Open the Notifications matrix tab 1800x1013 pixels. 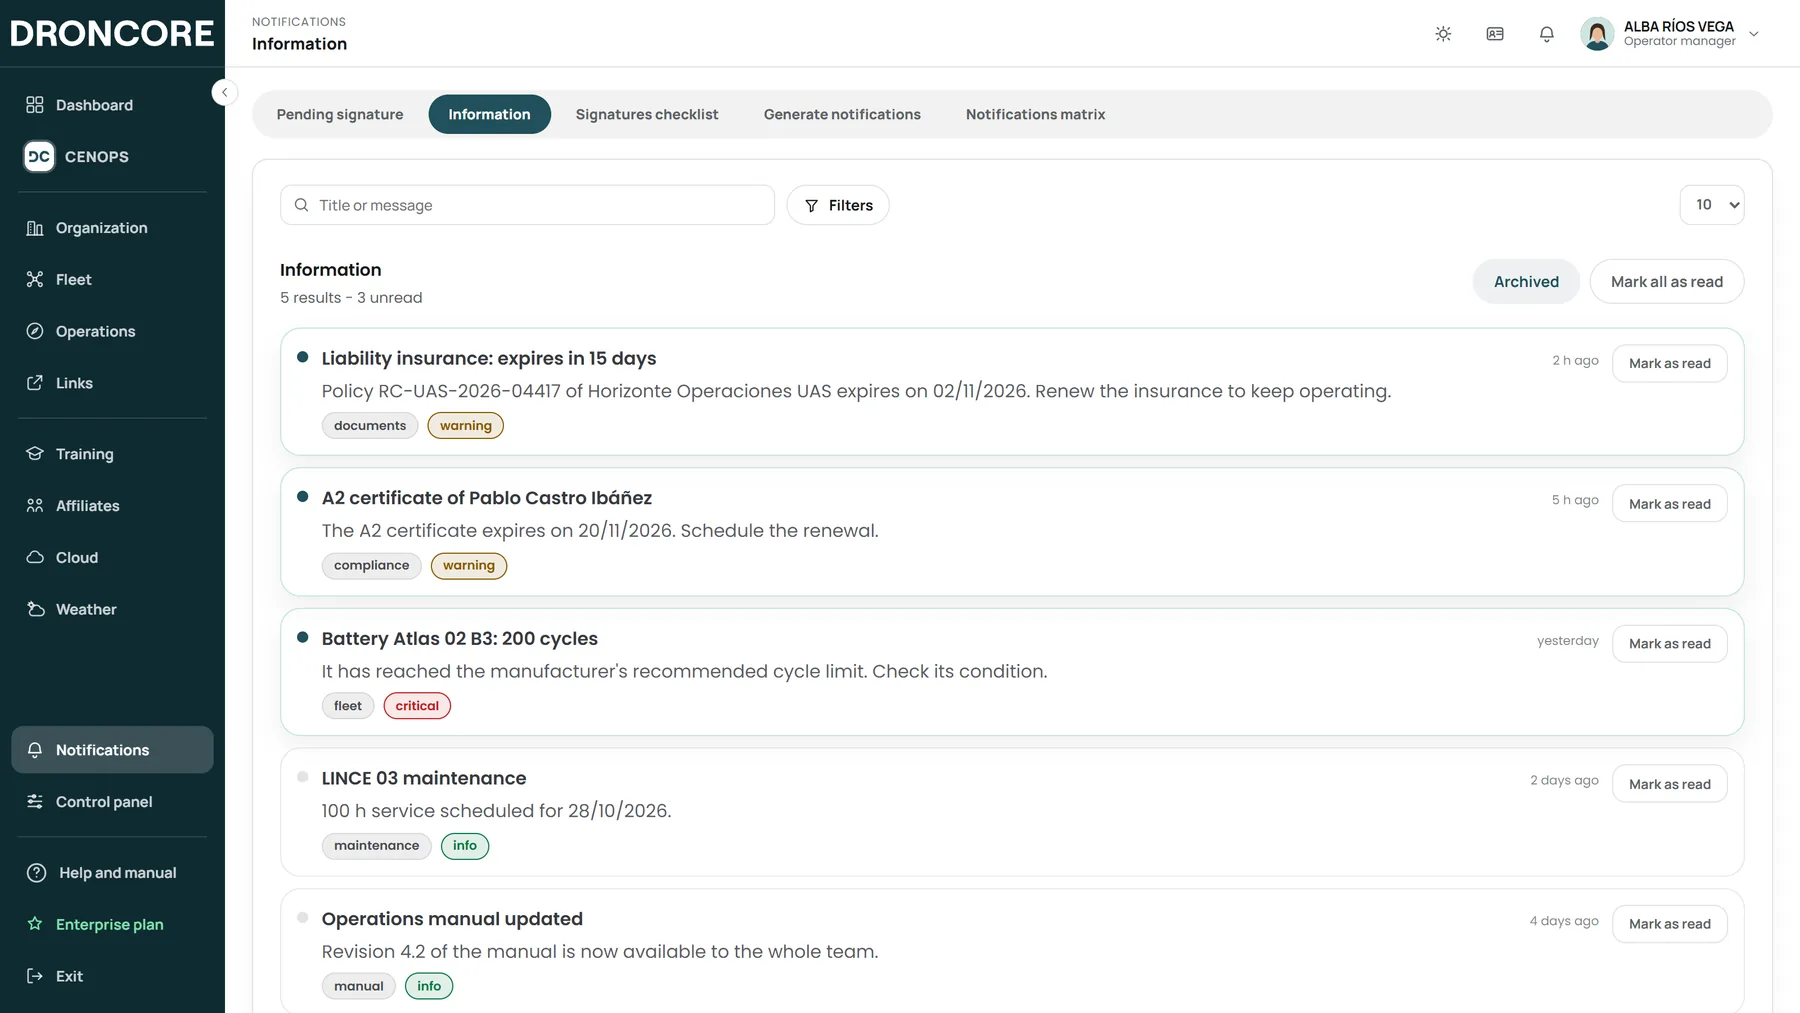point(1035,114)
